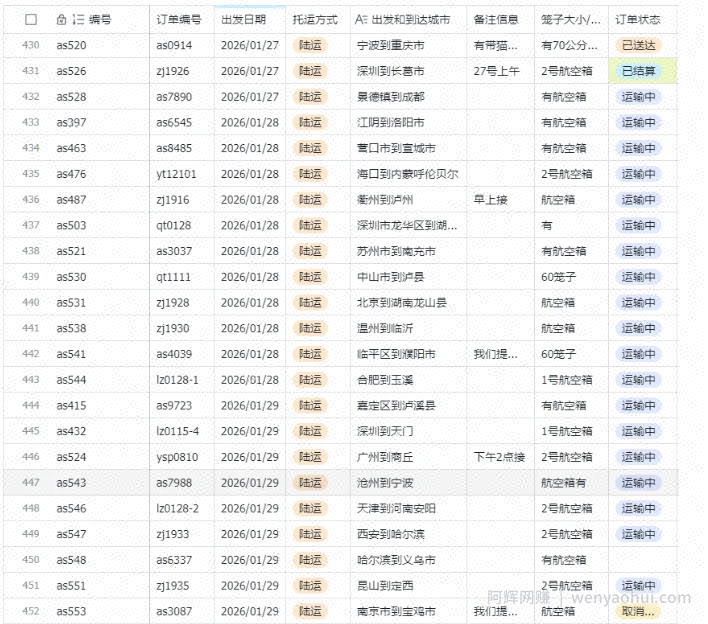Viewport: 708px width, 624px height.
Task: Click the 已结算 status tag for as526
Action: coord(638,71)
